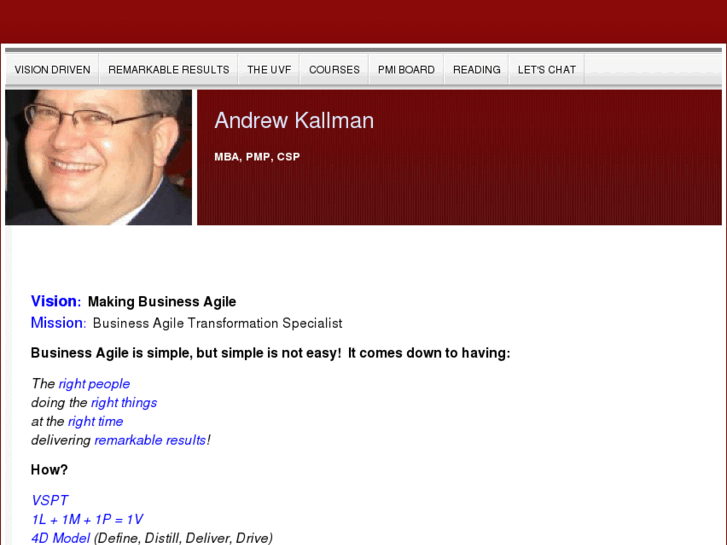
Task: Follow the 'right people' link
Action: (94, 384)
